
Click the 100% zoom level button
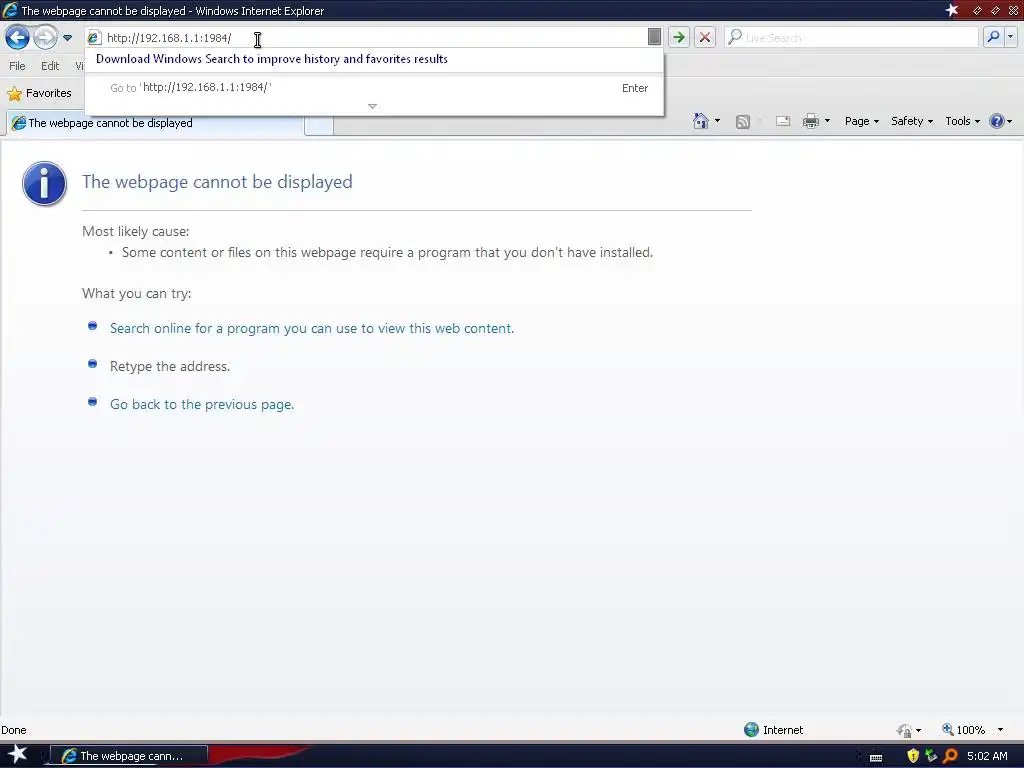click(963, 729)
